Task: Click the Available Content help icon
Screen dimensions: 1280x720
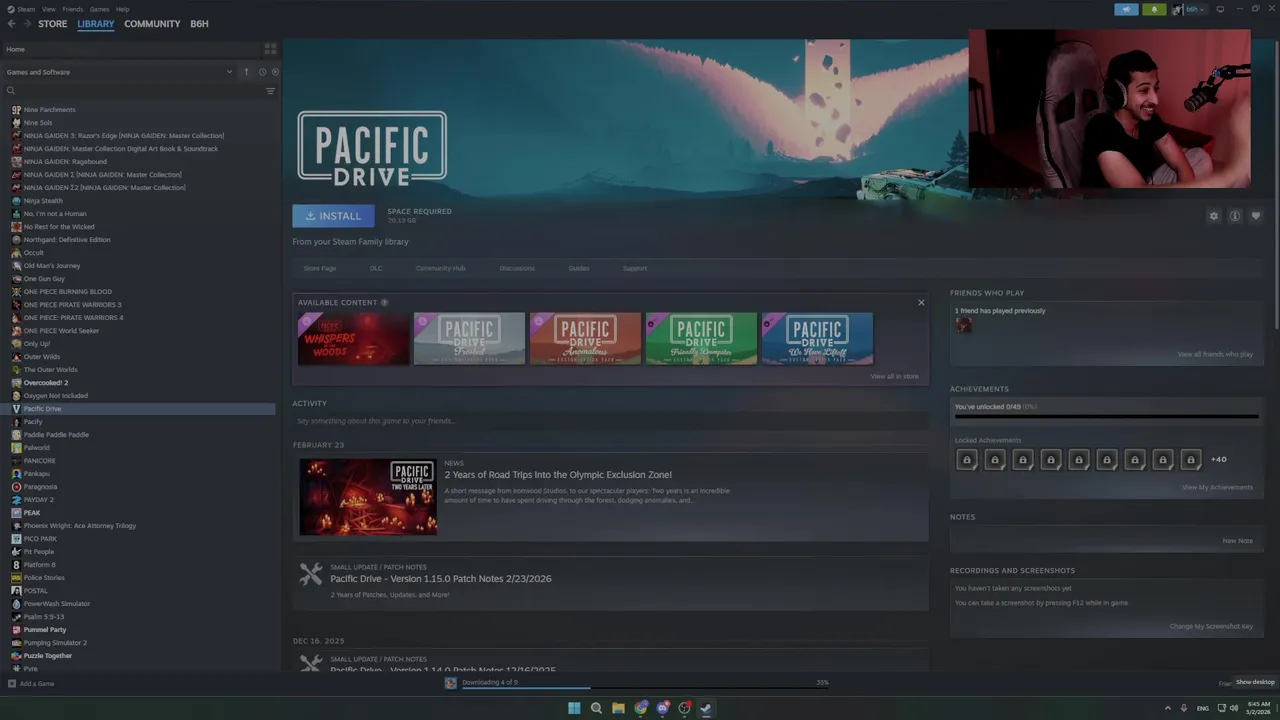Action: [384, 302]
